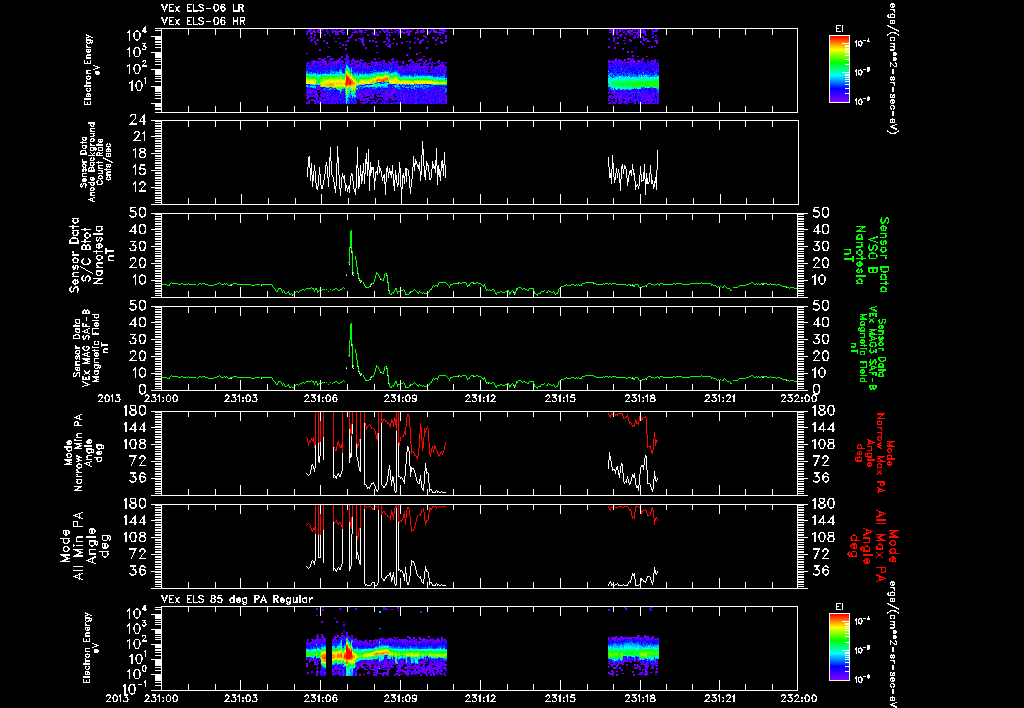
Task: Click the "EI" label above the top color bar
Action: 839,29
